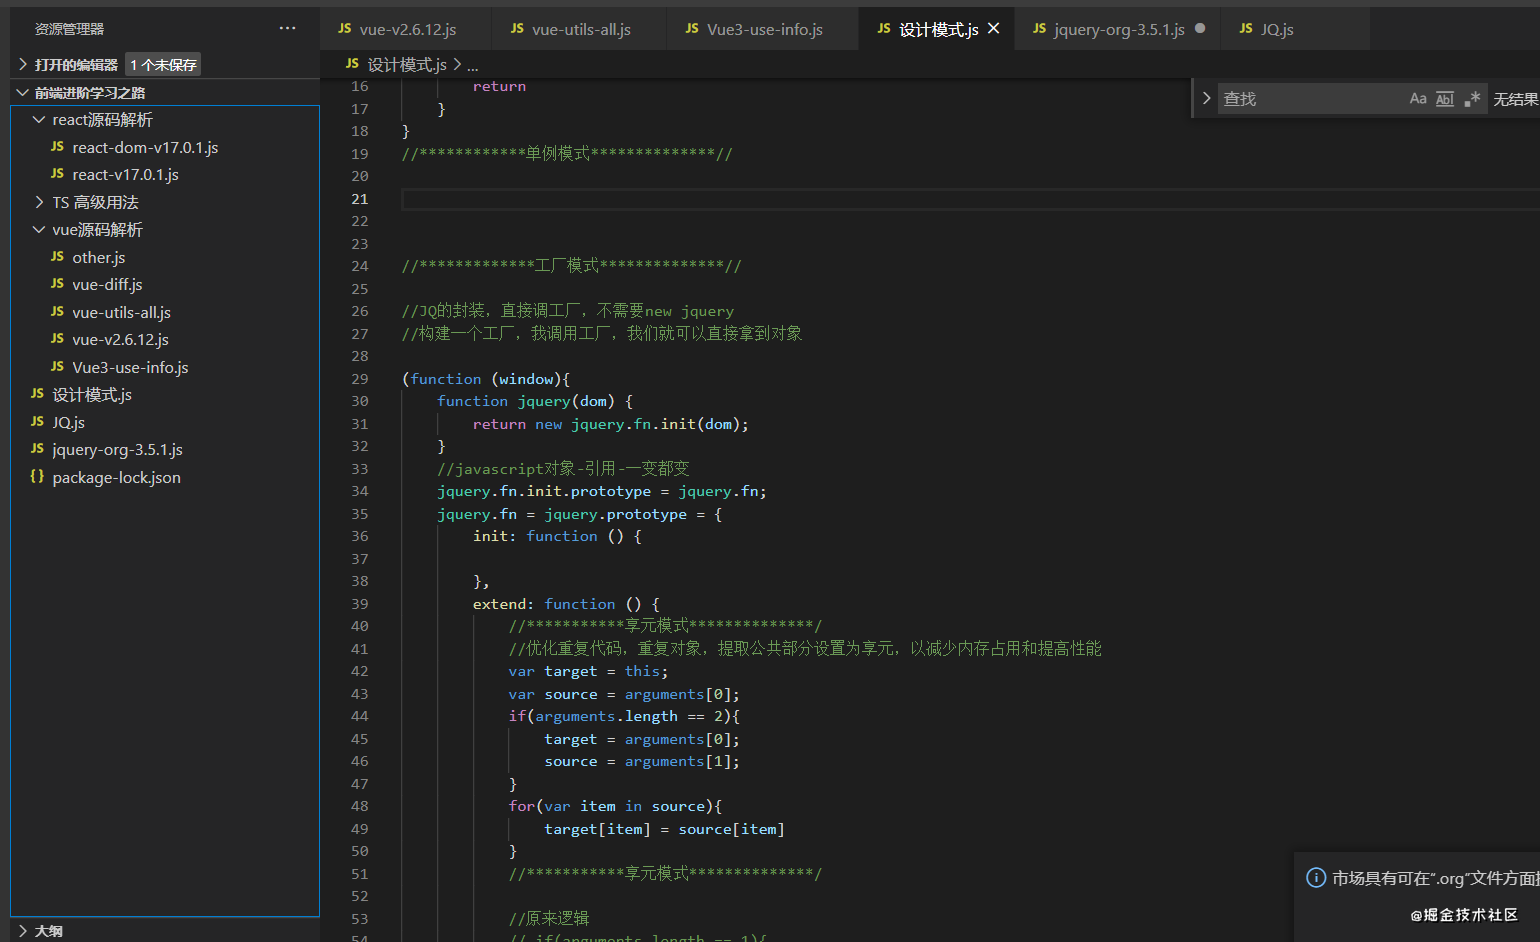Collapse the vue源码解析 folder

click(x=39, y=229)
